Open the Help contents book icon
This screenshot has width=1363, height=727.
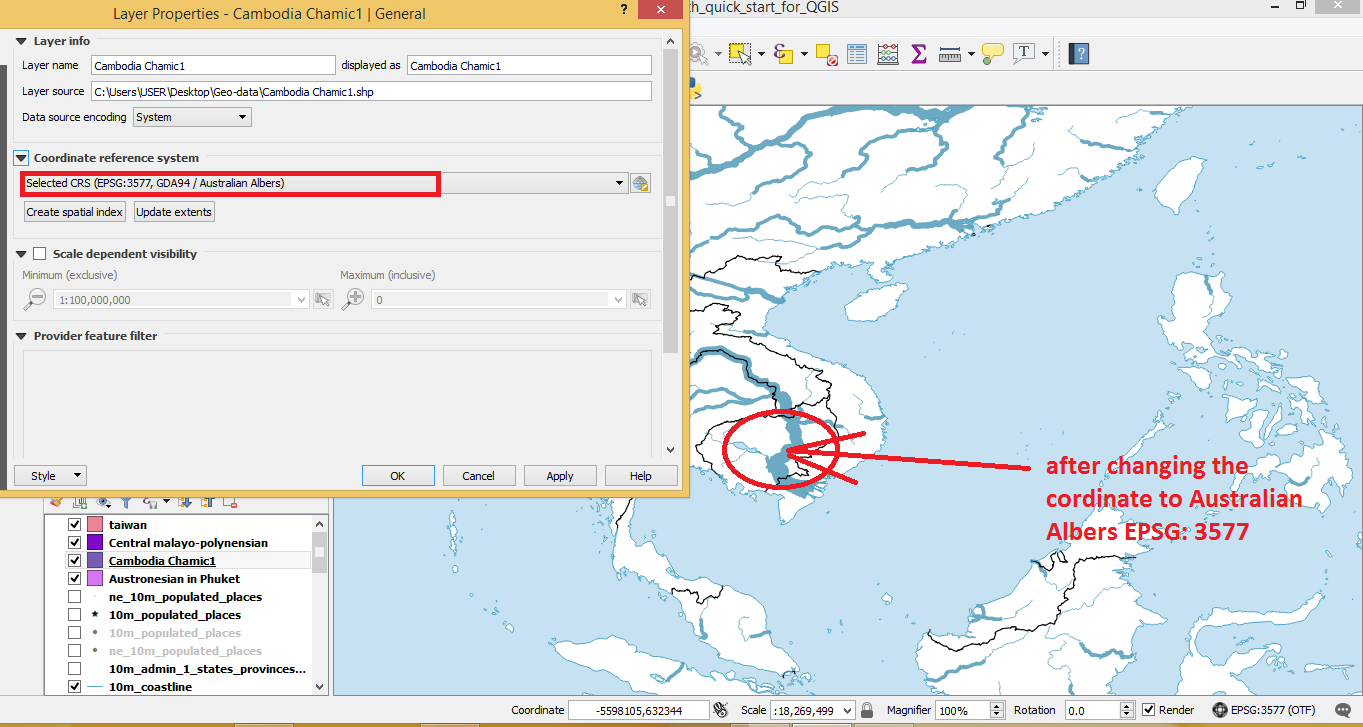click(x=1078, y=54)
